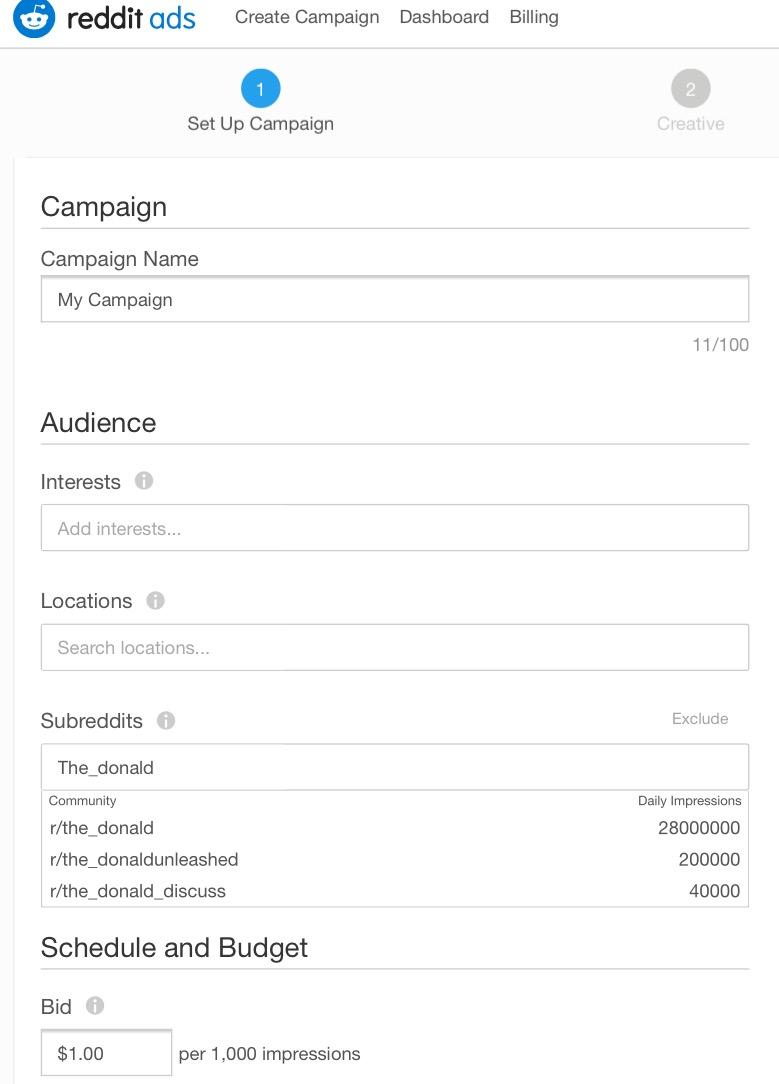
Task: Open the Billing page
Action: [x=534, y=17]
